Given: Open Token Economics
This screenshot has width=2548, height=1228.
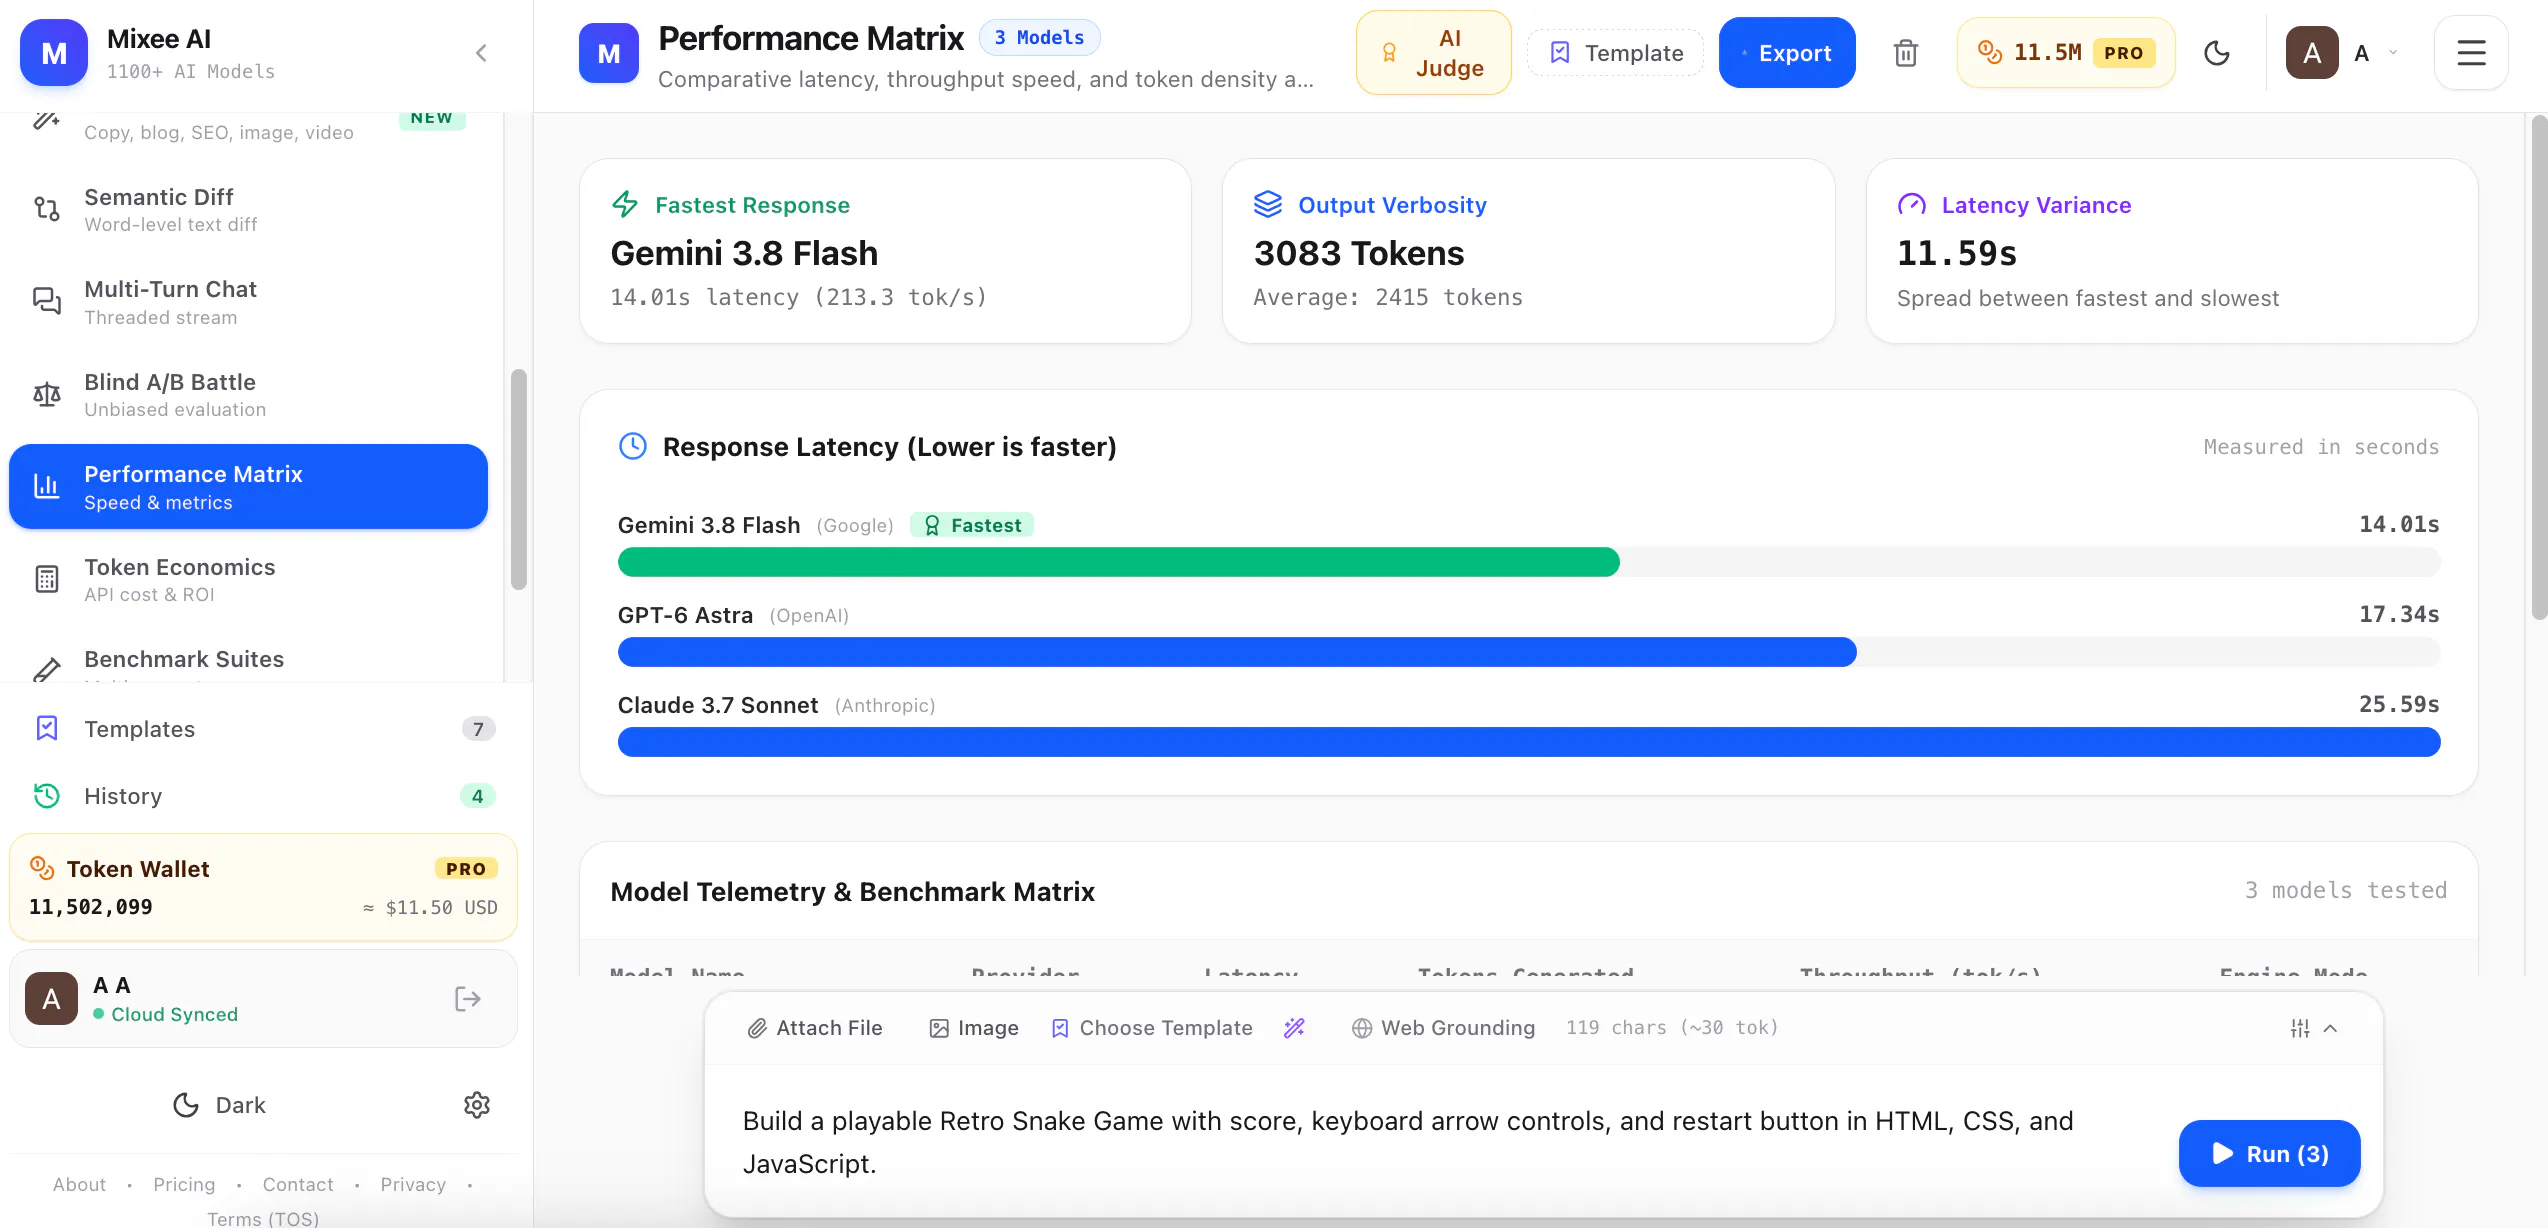Looking at the screenshot, I should tap(248, 579).
